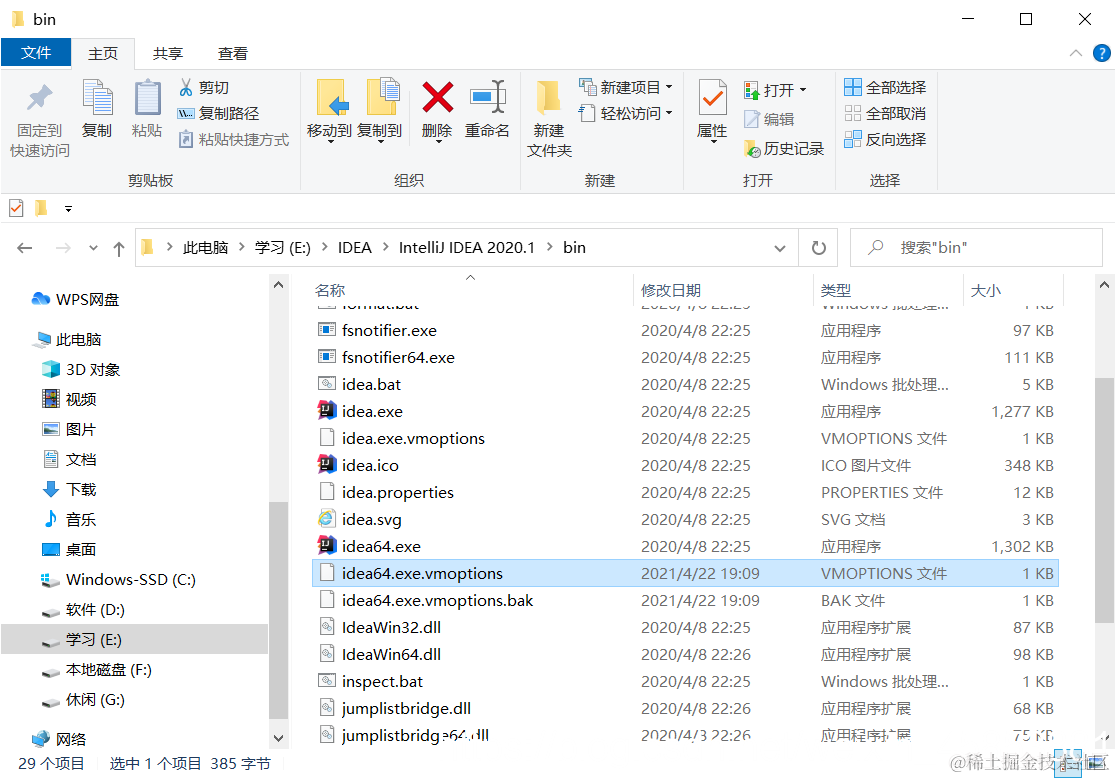Open file History via 历史记录 icon
This screenshot has height=779, width=1116.
point(785,146)
